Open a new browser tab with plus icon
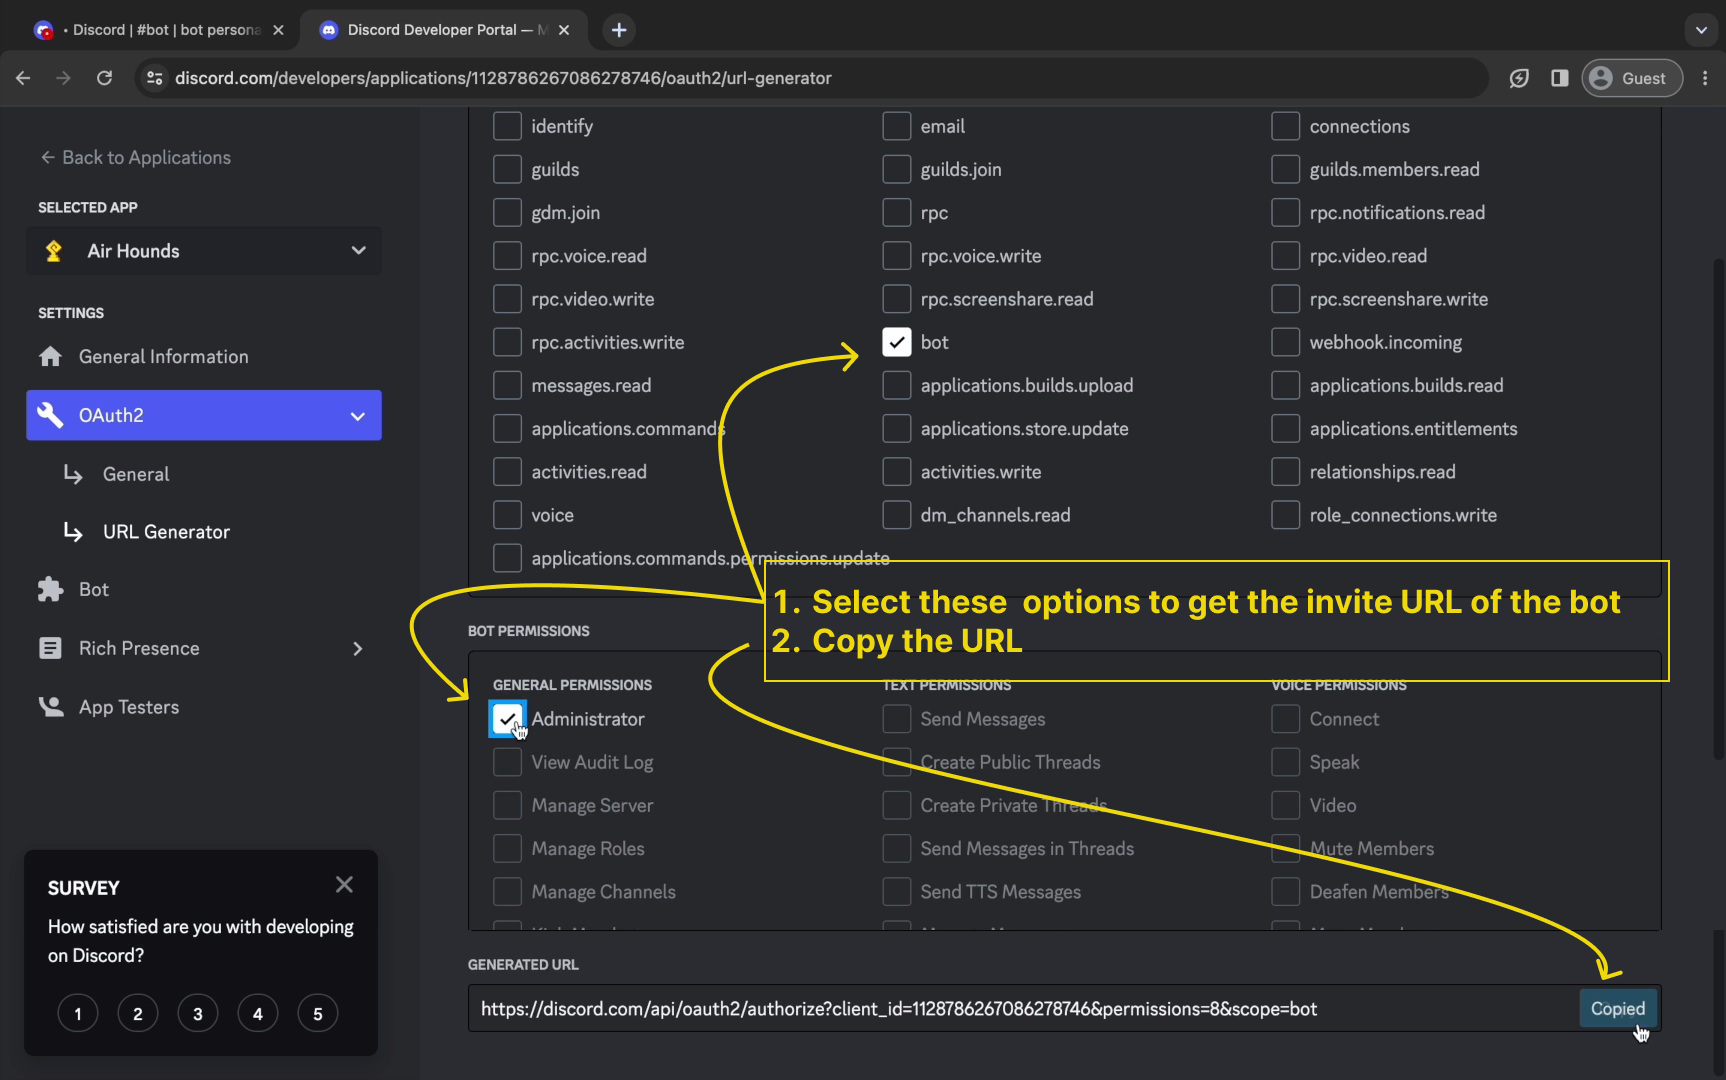Screen dimensions: 1726x1080 click(x=619, y=30)
